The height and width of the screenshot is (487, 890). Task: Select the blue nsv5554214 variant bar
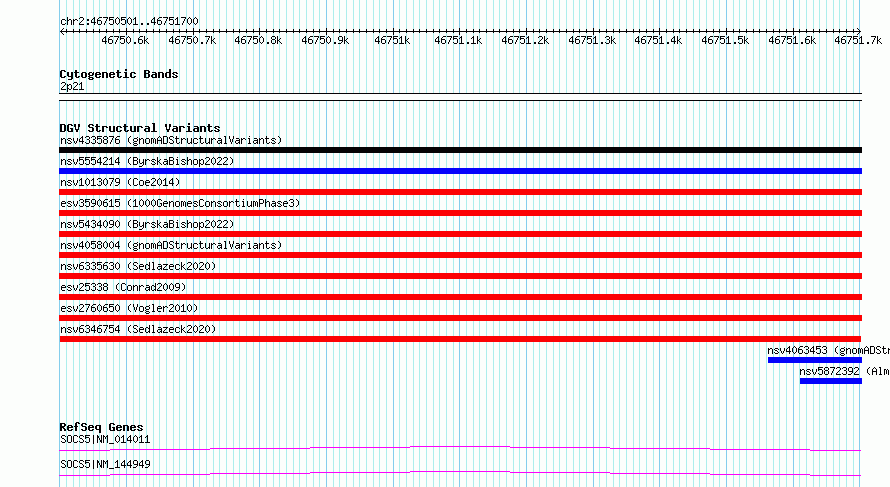coord(460,171)
